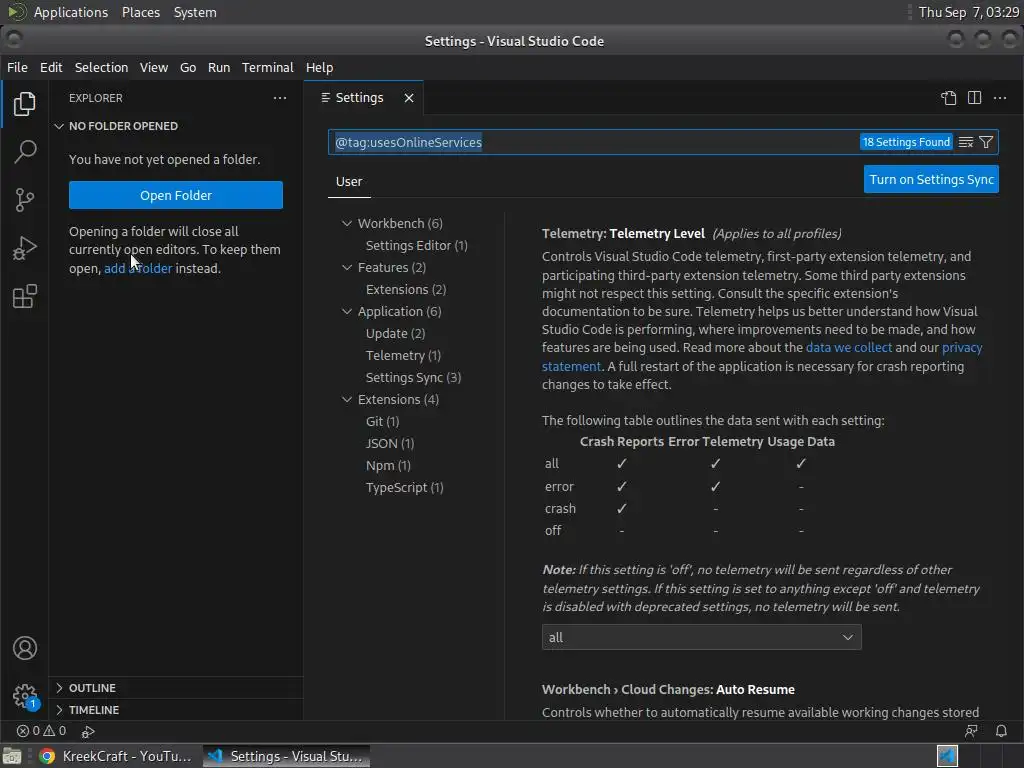Collapse the Application (6) tree group

(x=347, y=312)
